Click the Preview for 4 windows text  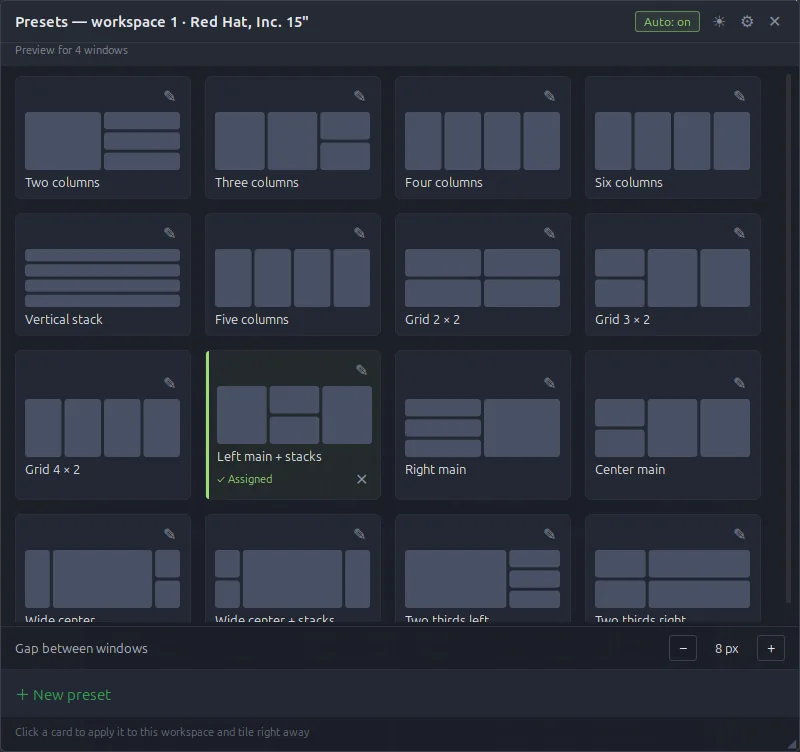(x=71, y=50)
